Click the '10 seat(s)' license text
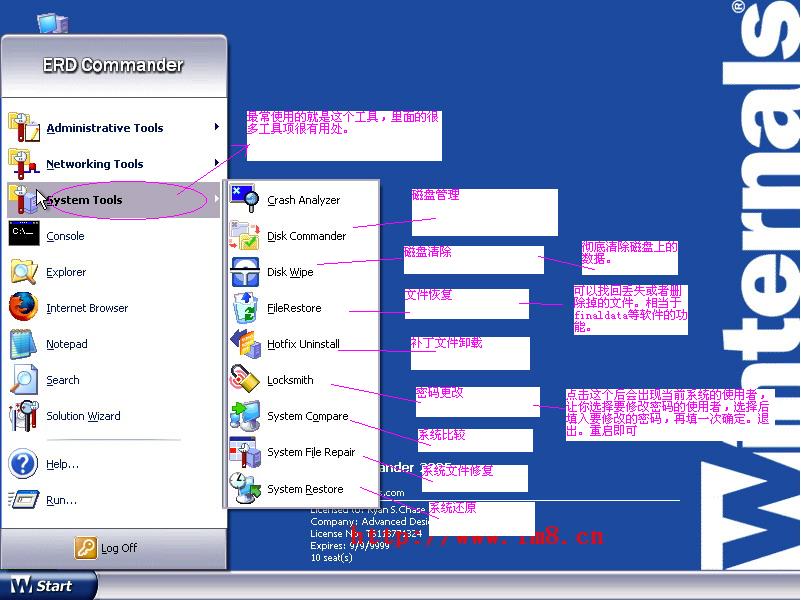The image size is (801, 600). coord(332,558)
